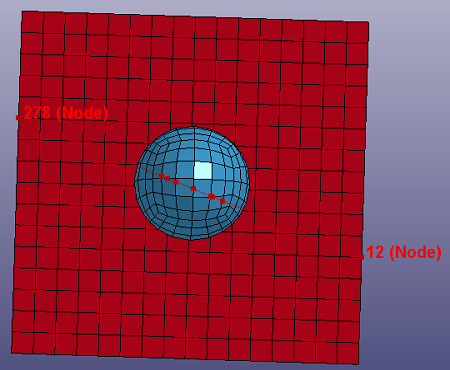Click the red marker at node 278

tap(18, 117)
